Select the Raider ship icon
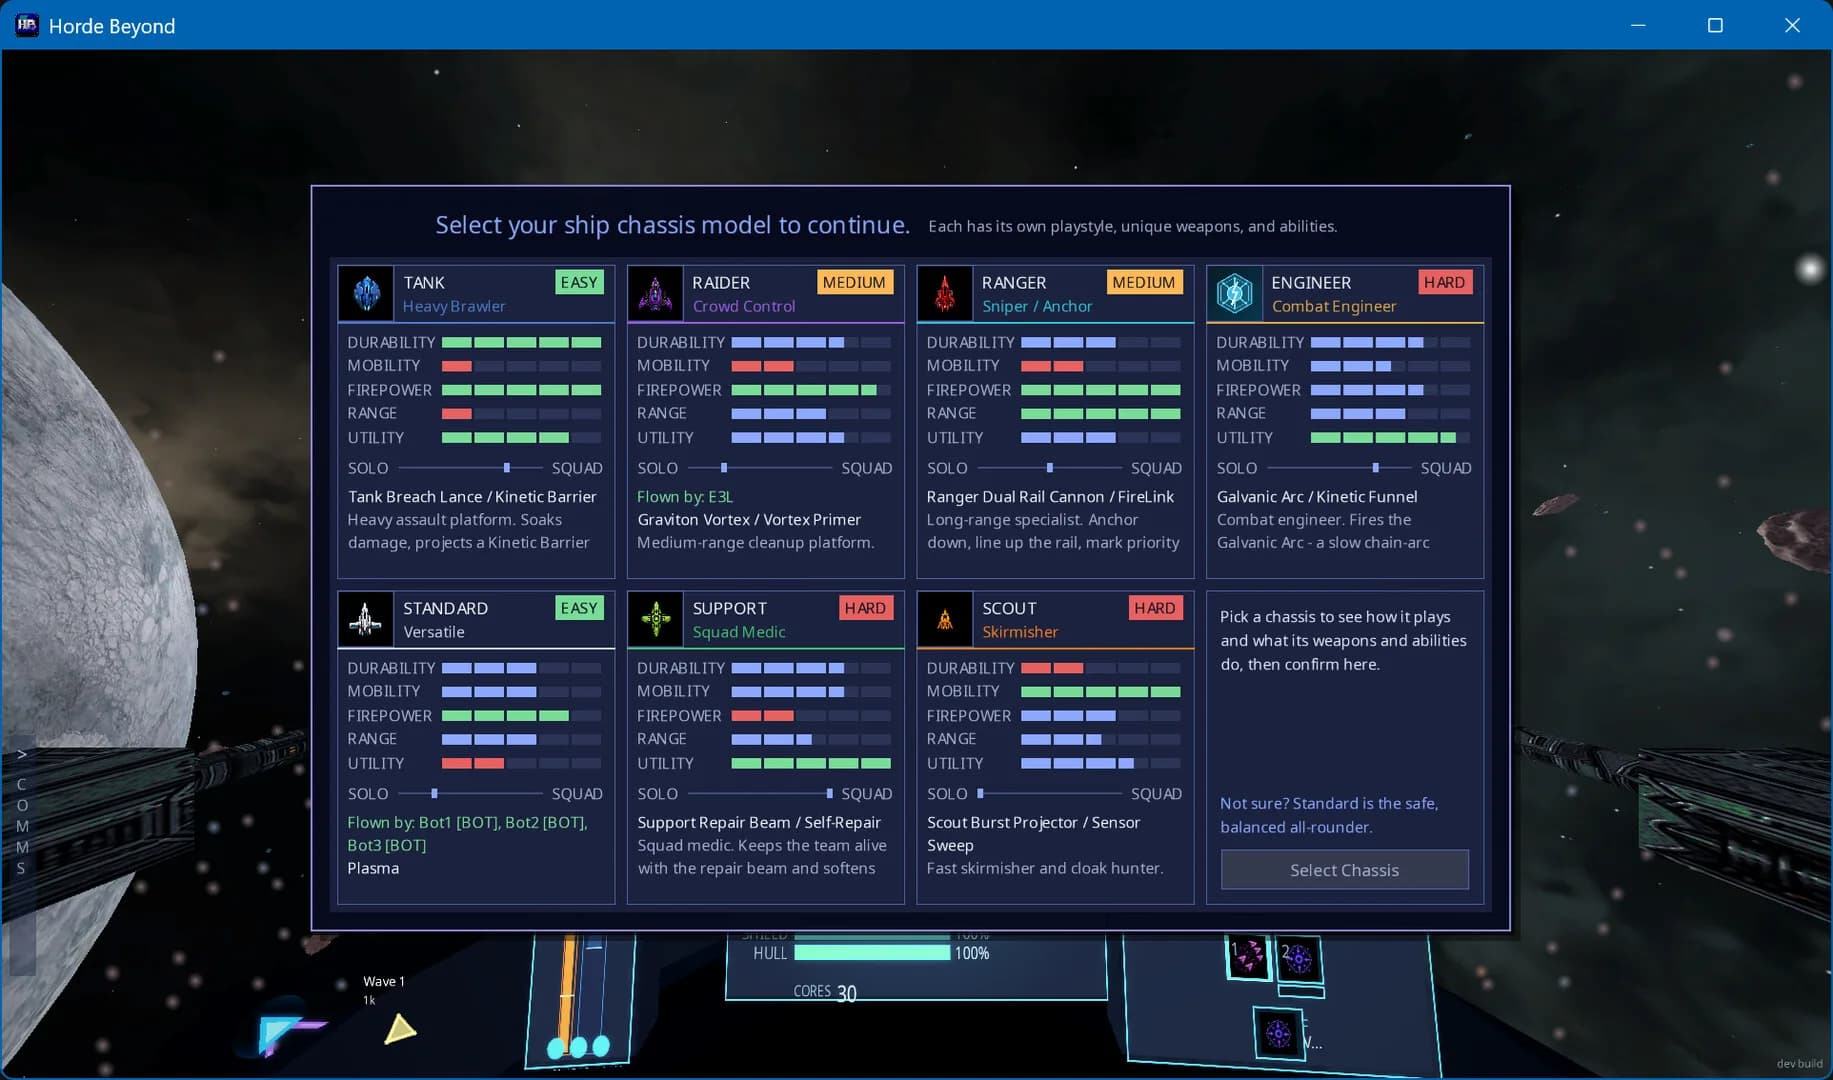1833x1080 pixels. click(x=655, y=294)
